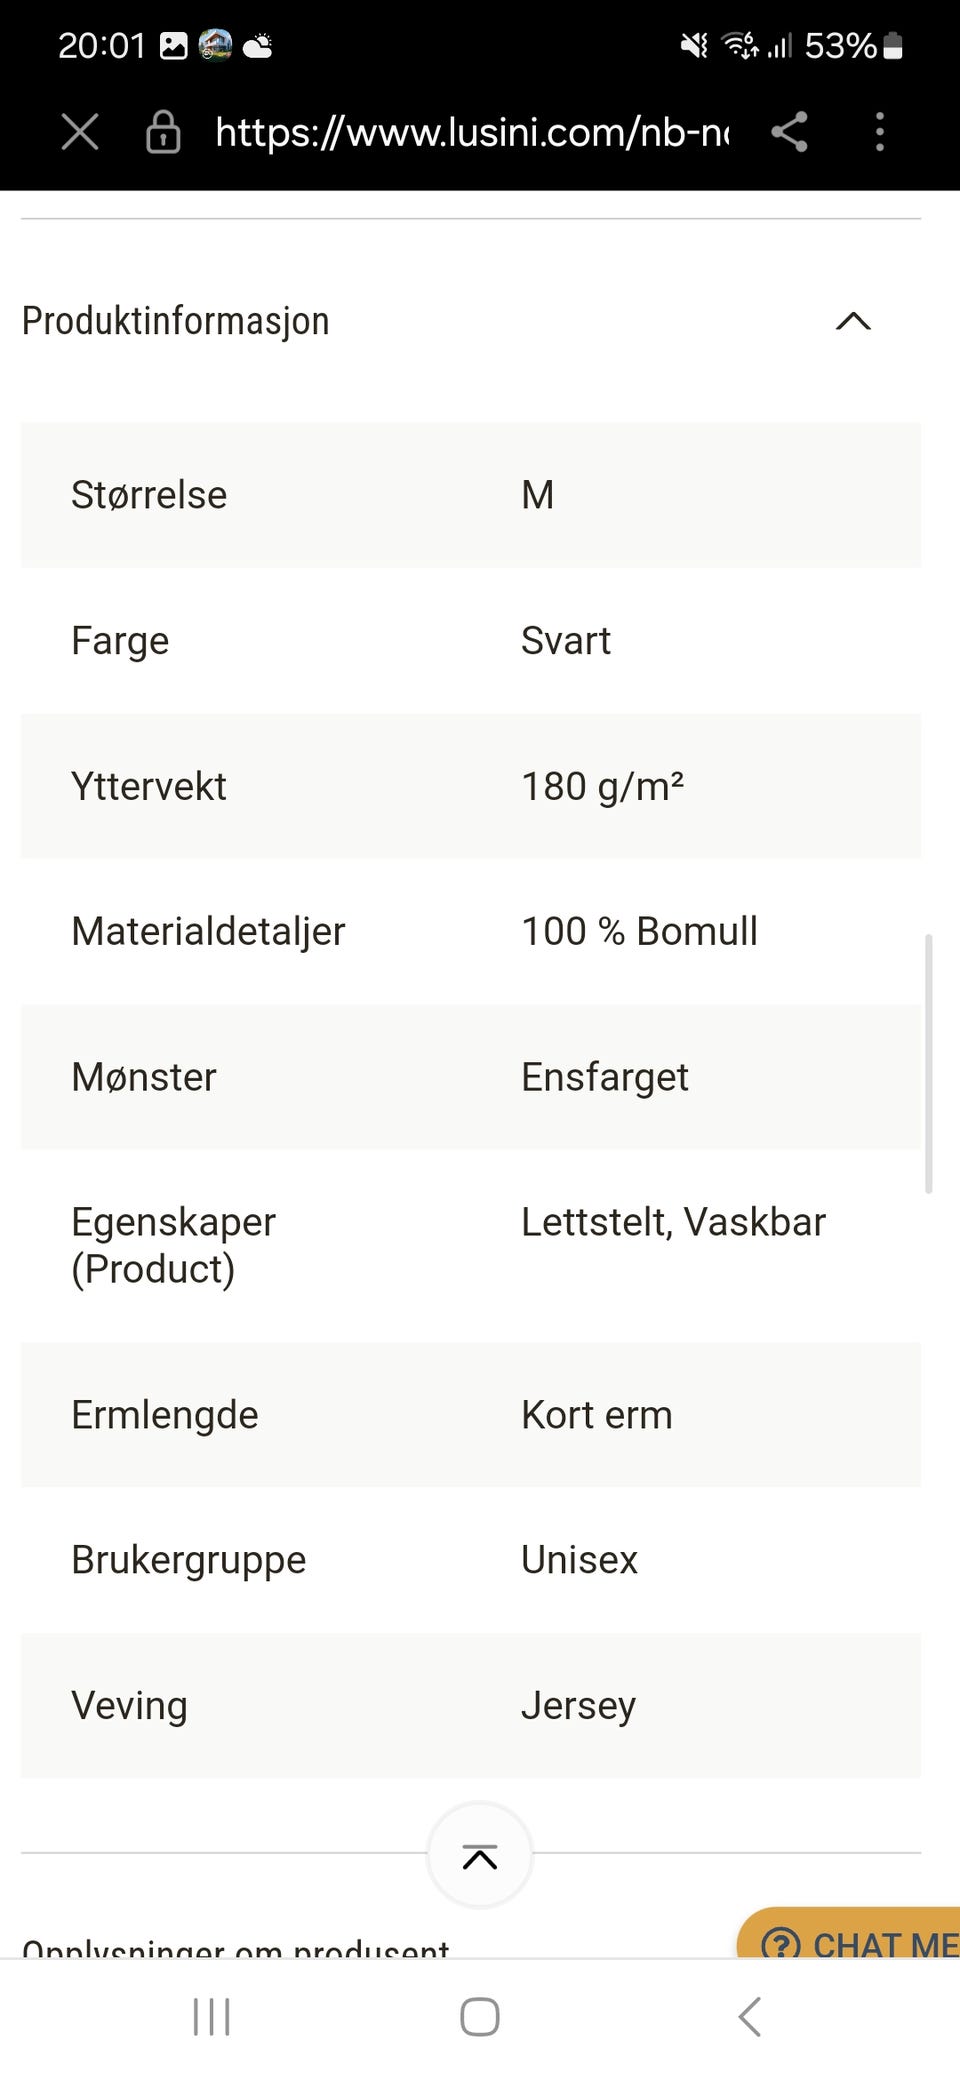
Task: Tap the padlock site security icon
Action: pyautogui.click(x=163, y=131)
